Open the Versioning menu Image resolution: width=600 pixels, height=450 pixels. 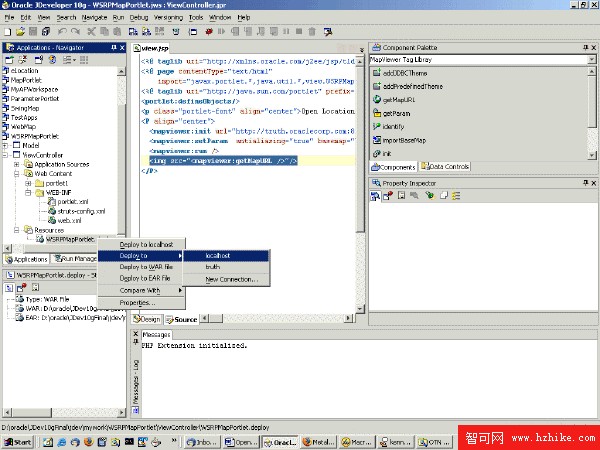pos(168,18)
